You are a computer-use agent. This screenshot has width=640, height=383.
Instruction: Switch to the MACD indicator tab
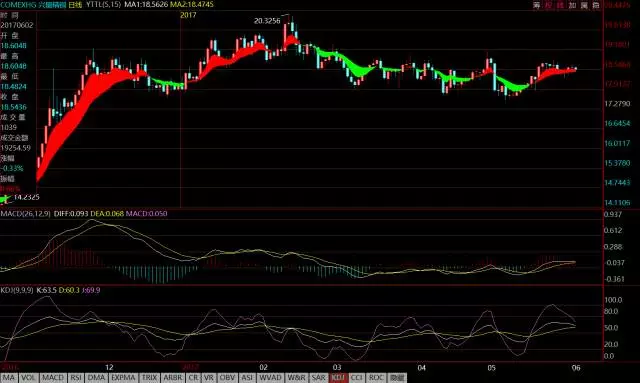click(x=53, y=378)
